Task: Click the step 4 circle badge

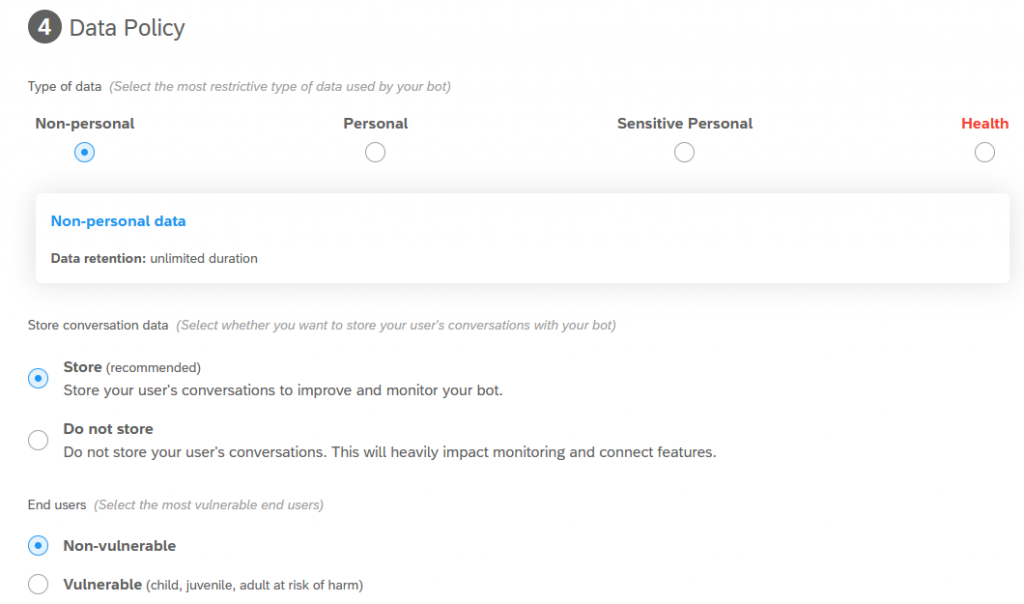Action: coord(44,27)
